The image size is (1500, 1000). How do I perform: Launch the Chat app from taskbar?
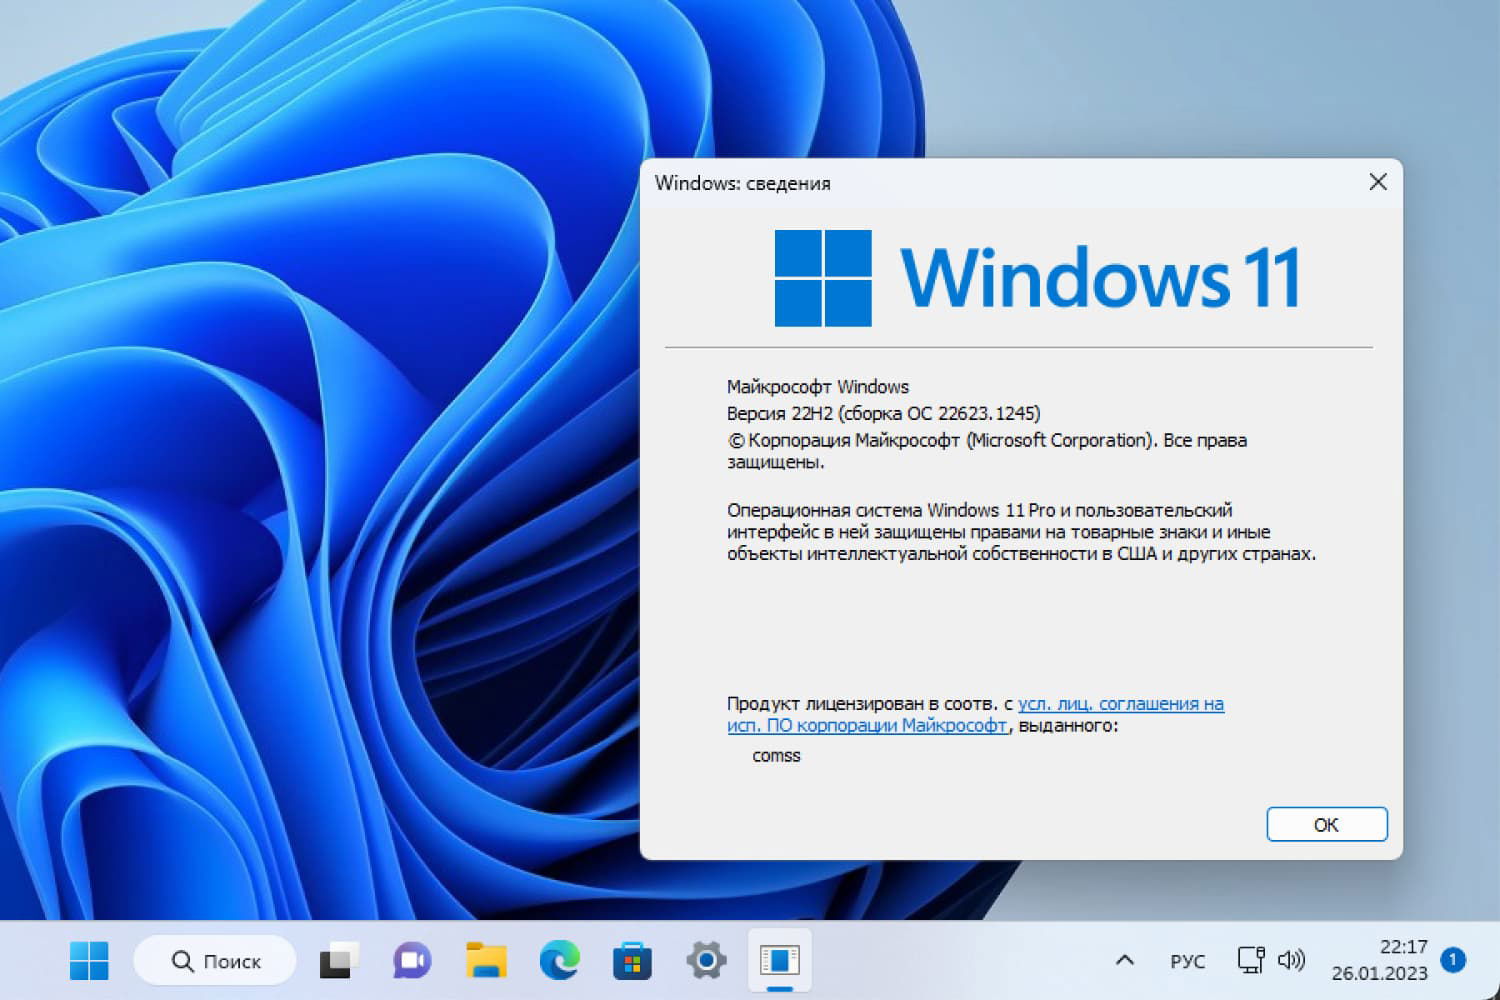point(412,961)
